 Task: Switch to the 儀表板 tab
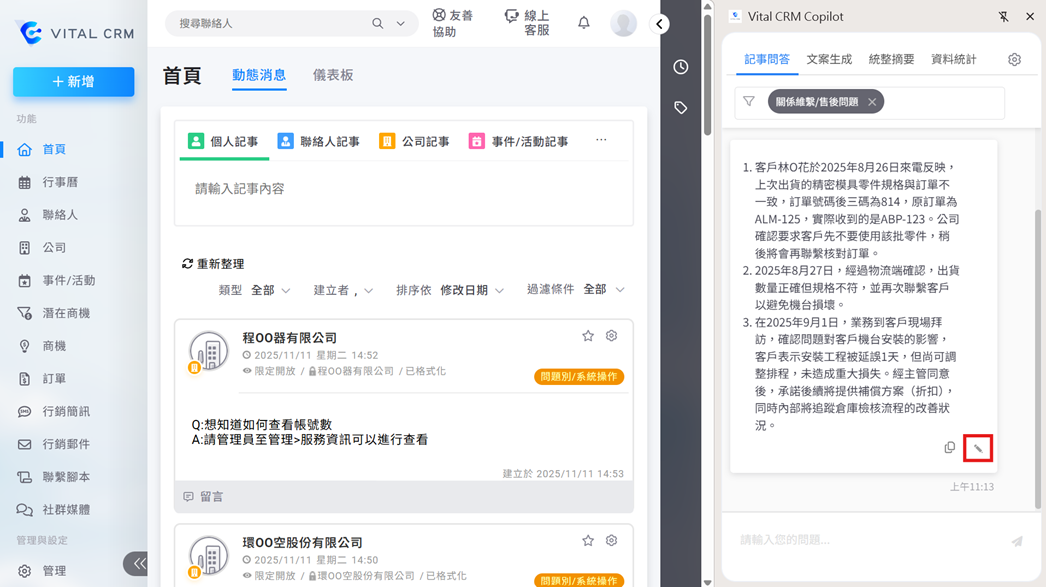tap(333, 75)
